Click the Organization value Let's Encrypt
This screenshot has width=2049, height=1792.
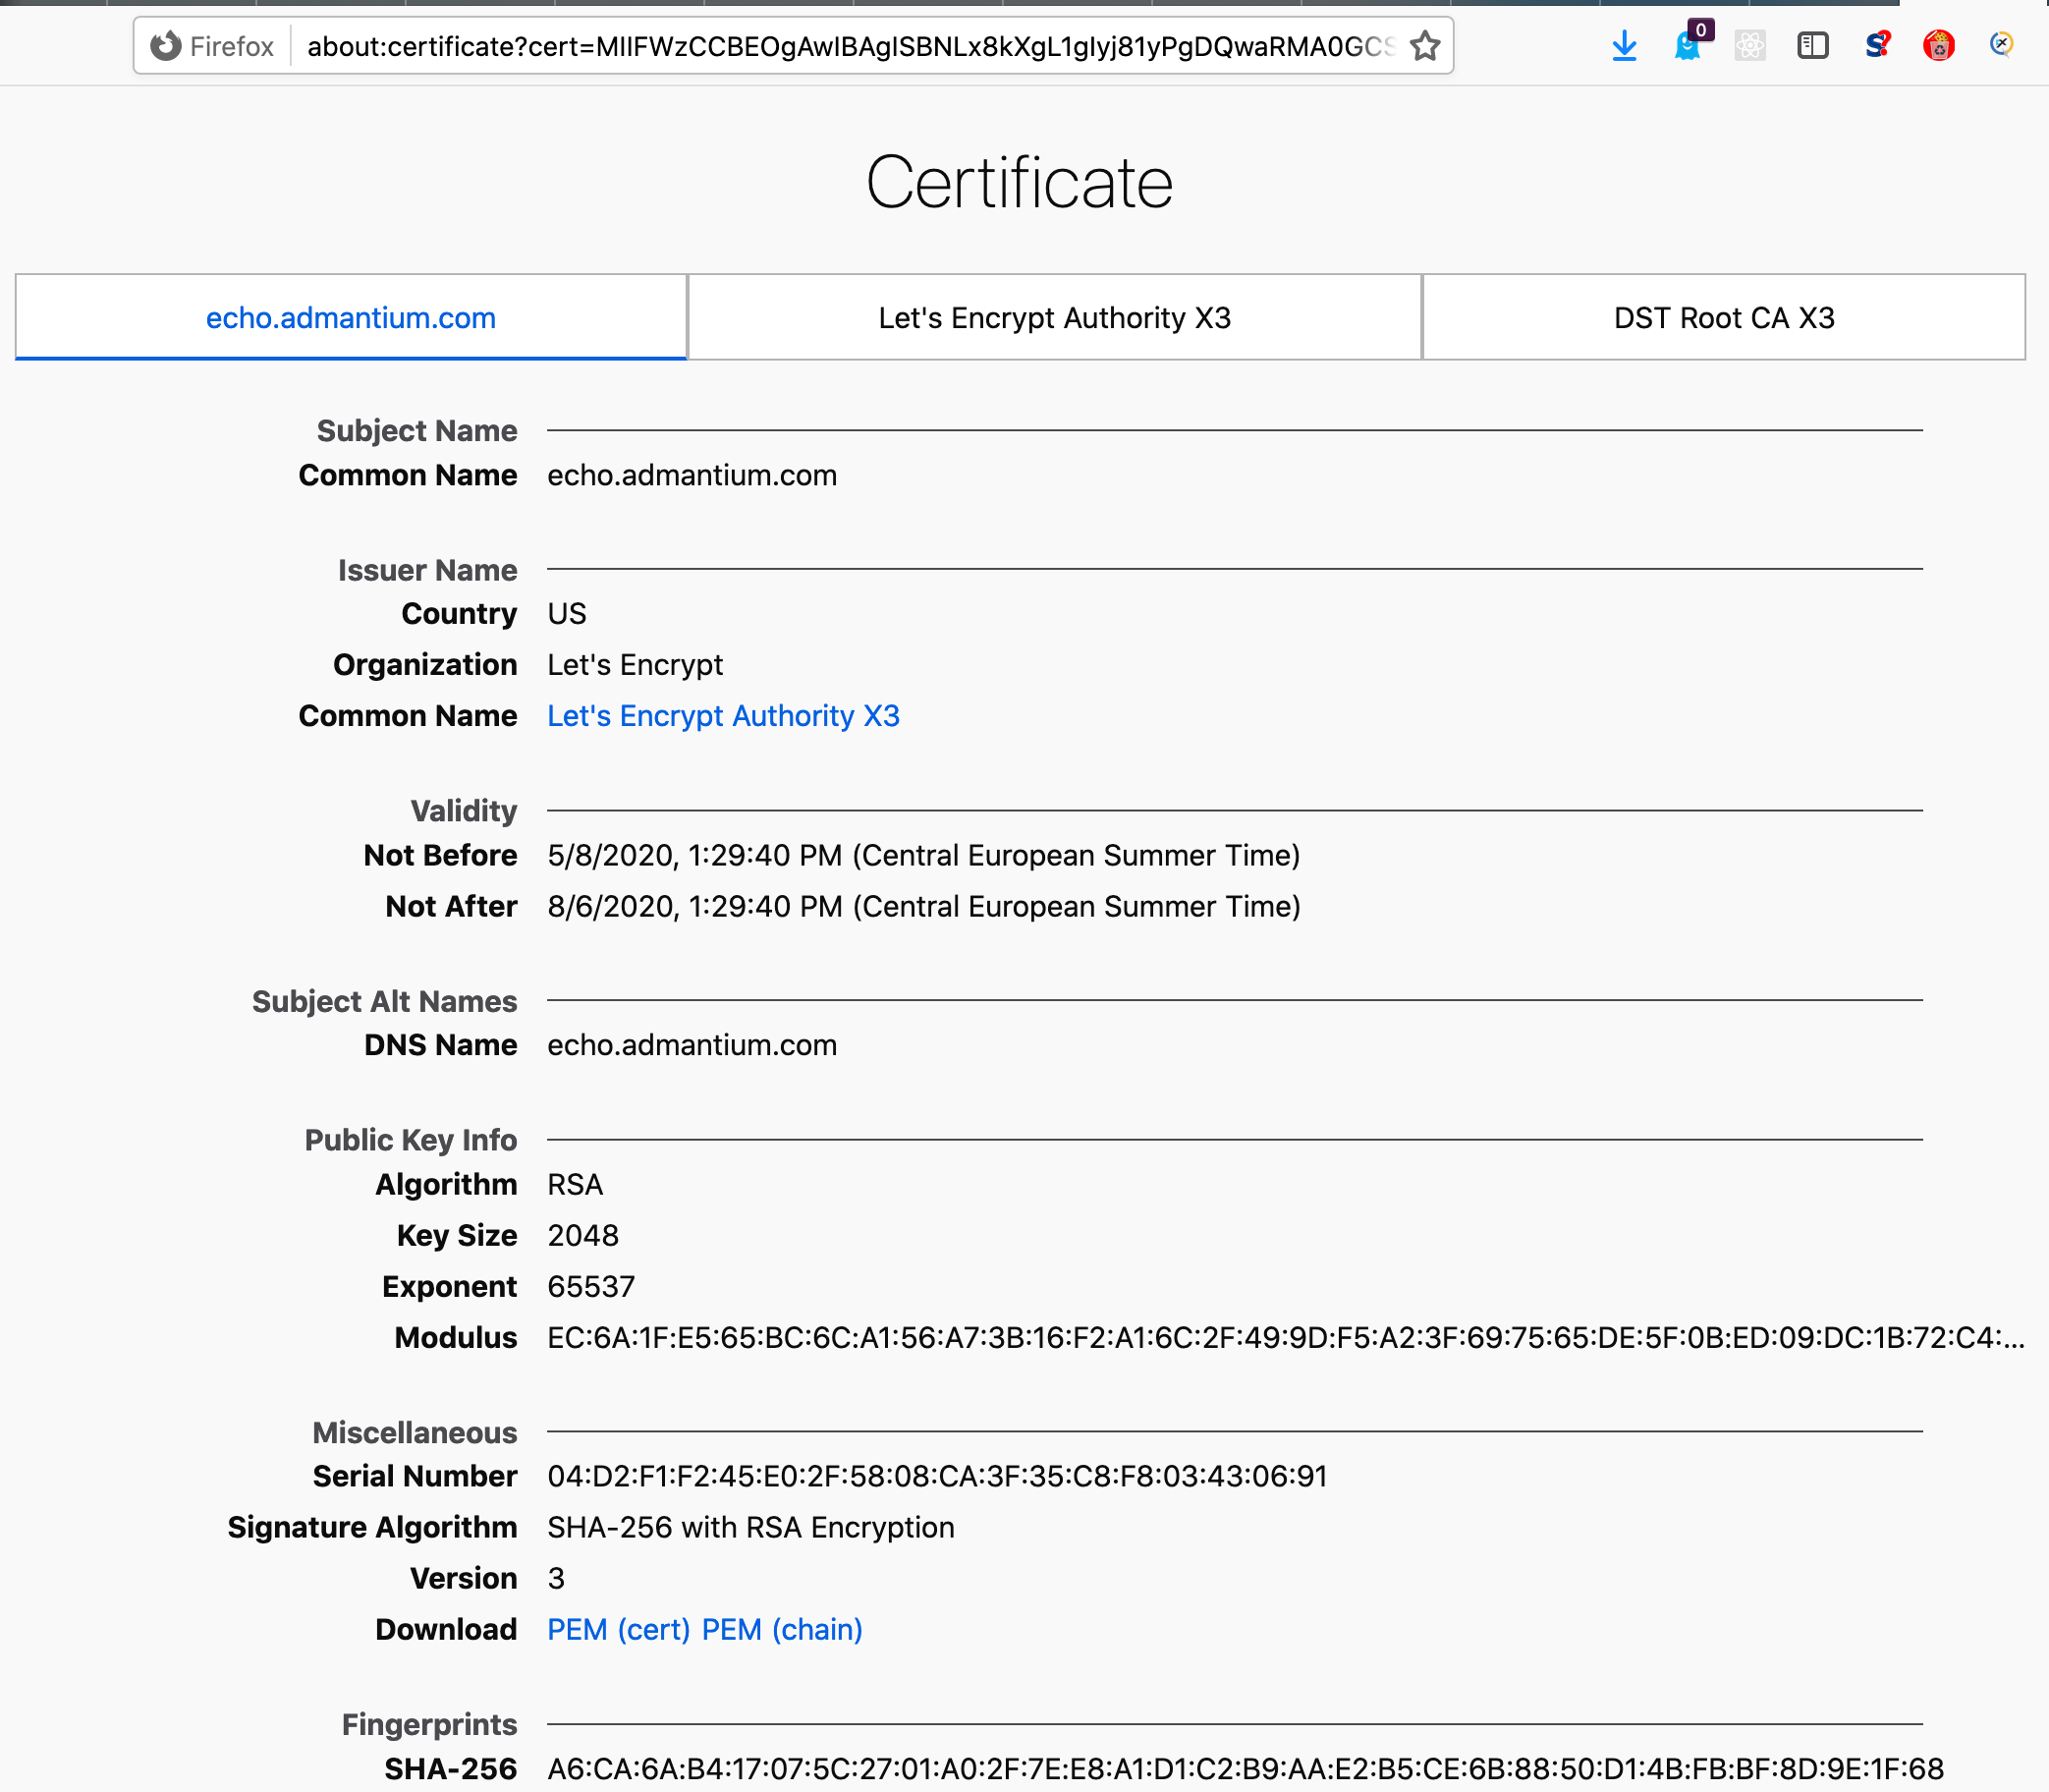pyautogui.click(x=635, y=665)
